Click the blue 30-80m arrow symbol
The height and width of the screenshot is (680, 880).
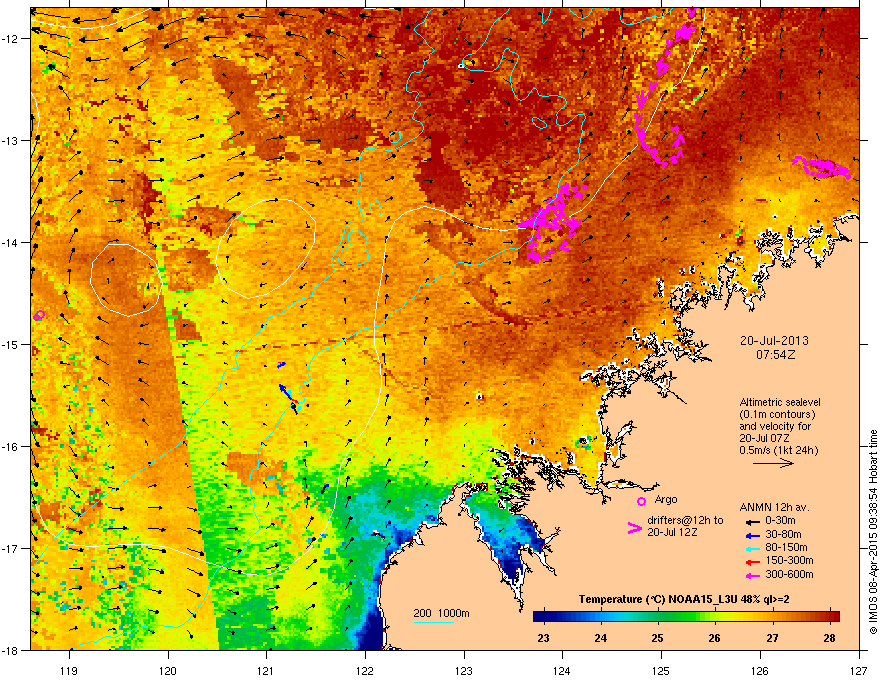[x=752, y=535]
